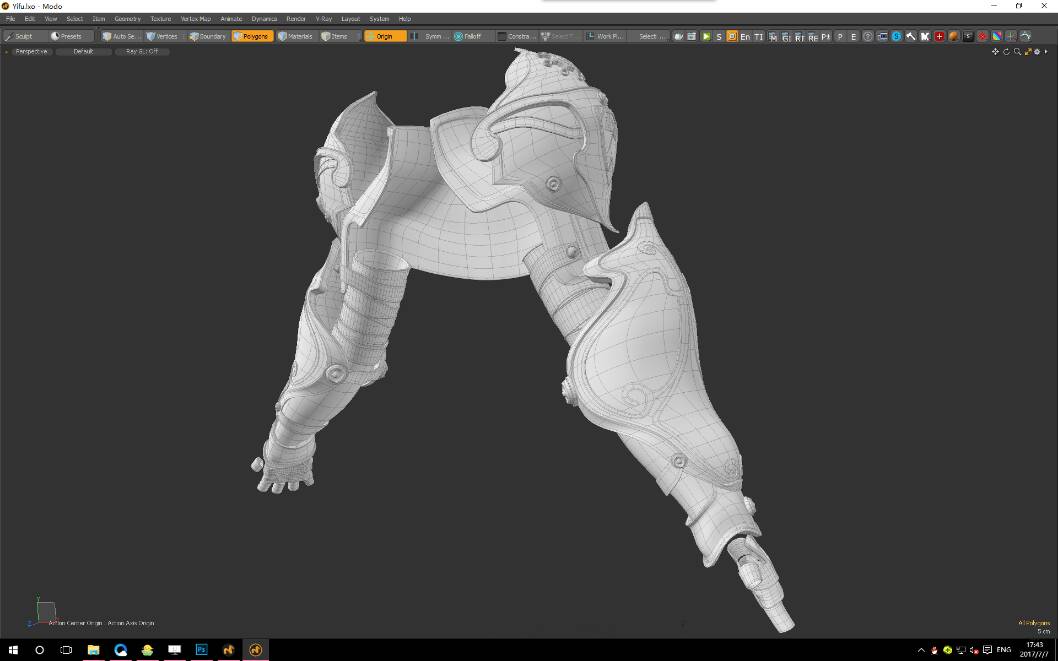
Task: Click the ENG language indicator
Action: coord(1003,650)
